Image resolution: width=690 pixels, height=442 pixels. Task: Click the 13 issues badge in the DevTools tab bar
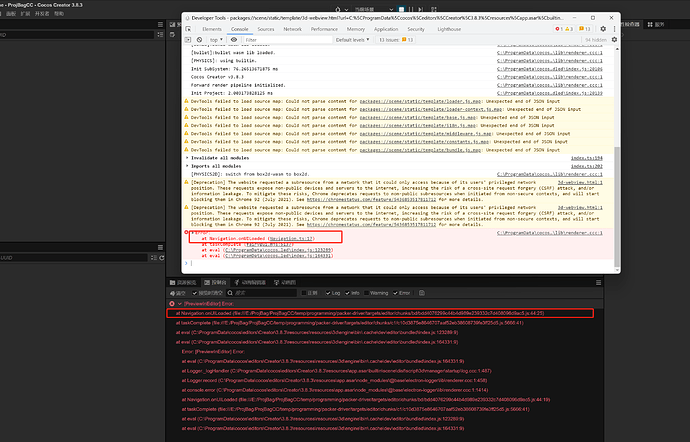click(x=585, y=29)
